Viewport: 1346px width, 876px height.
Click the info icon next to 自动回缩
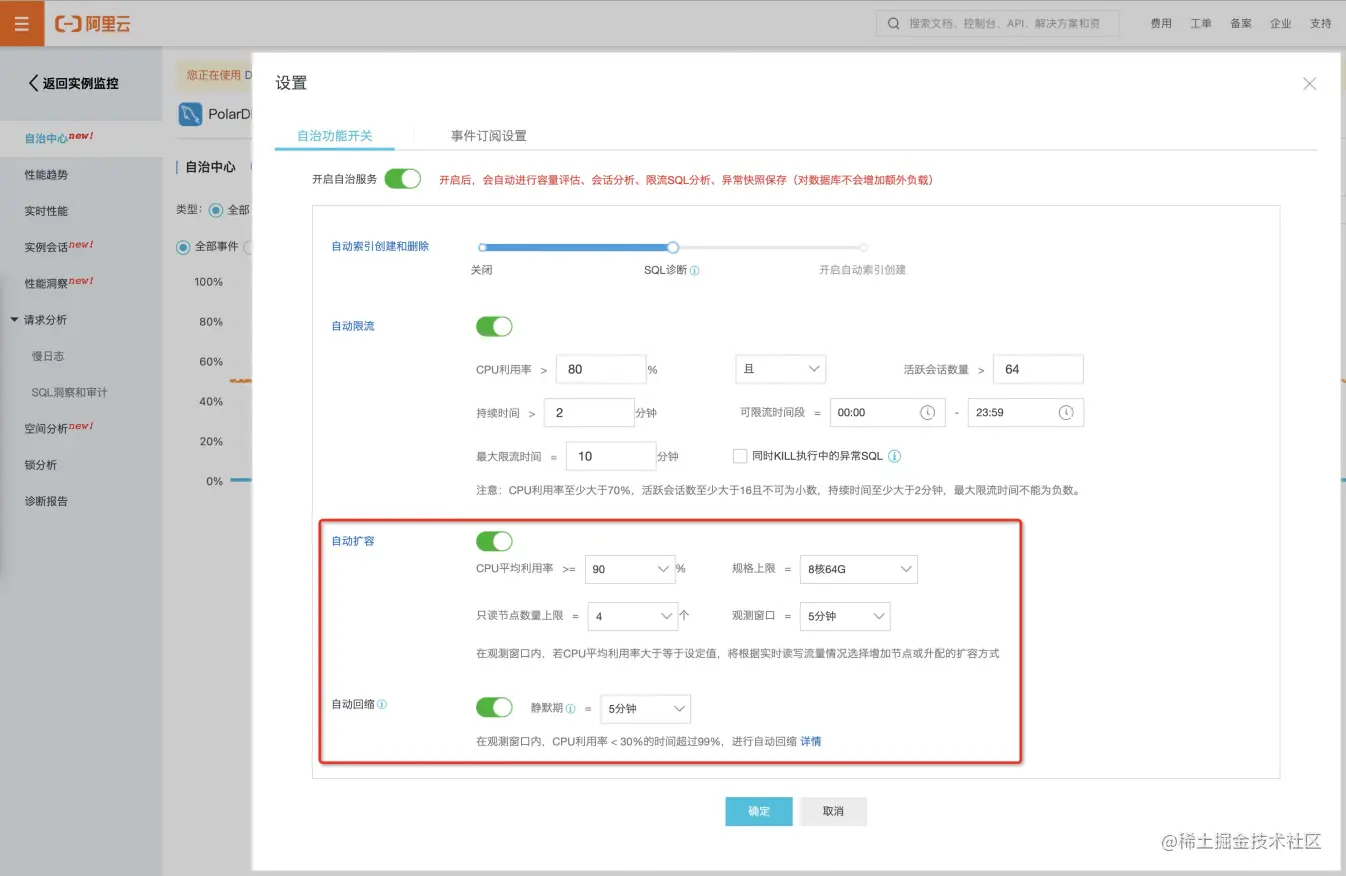pos(382,704)
